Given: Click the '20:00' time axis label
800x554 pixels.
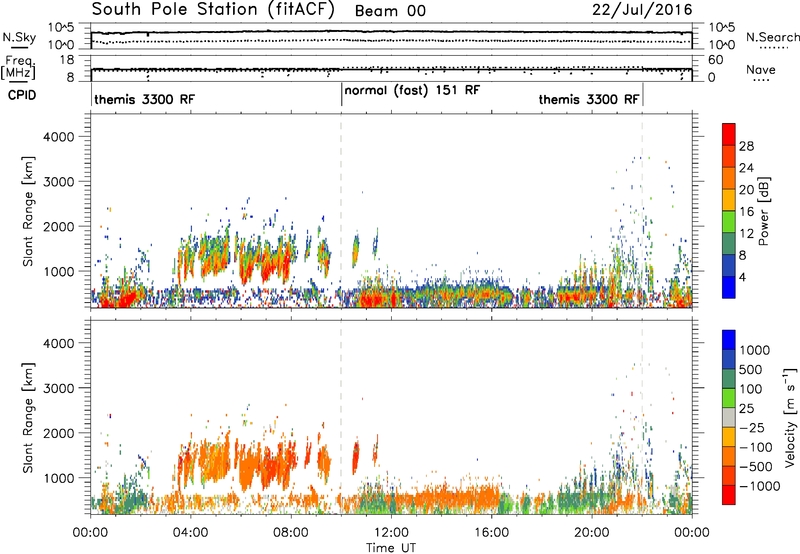Looking at the screenshot, I should point(591,533).
